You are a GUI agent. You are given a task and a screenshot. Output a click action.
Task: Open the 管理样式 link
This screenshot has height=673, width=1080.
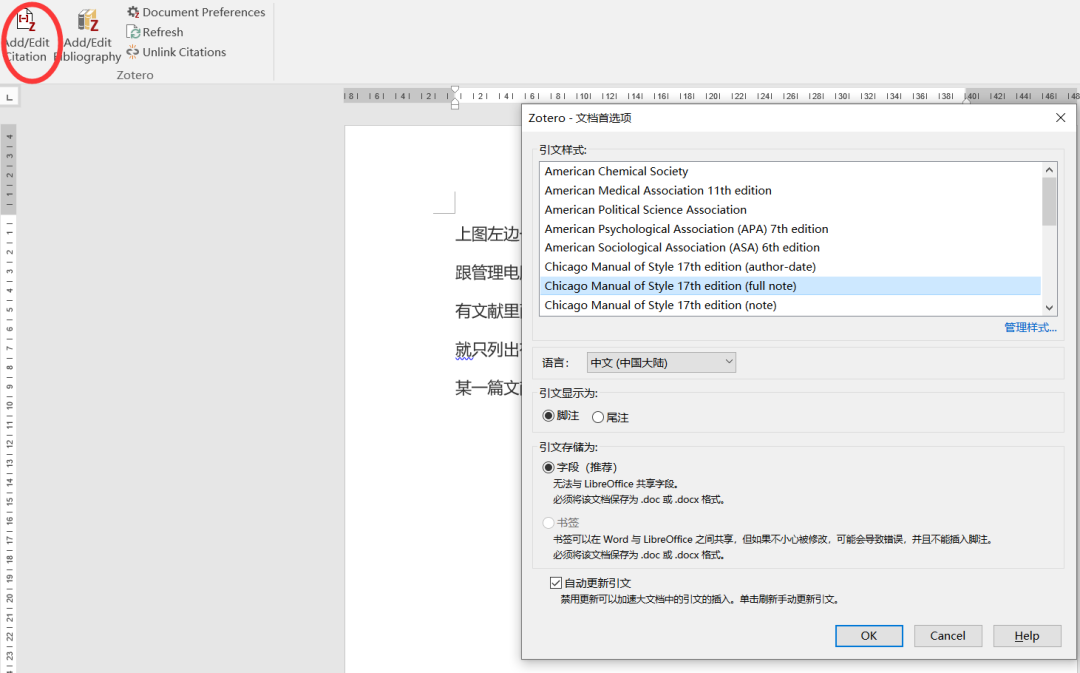(1030, 327)
